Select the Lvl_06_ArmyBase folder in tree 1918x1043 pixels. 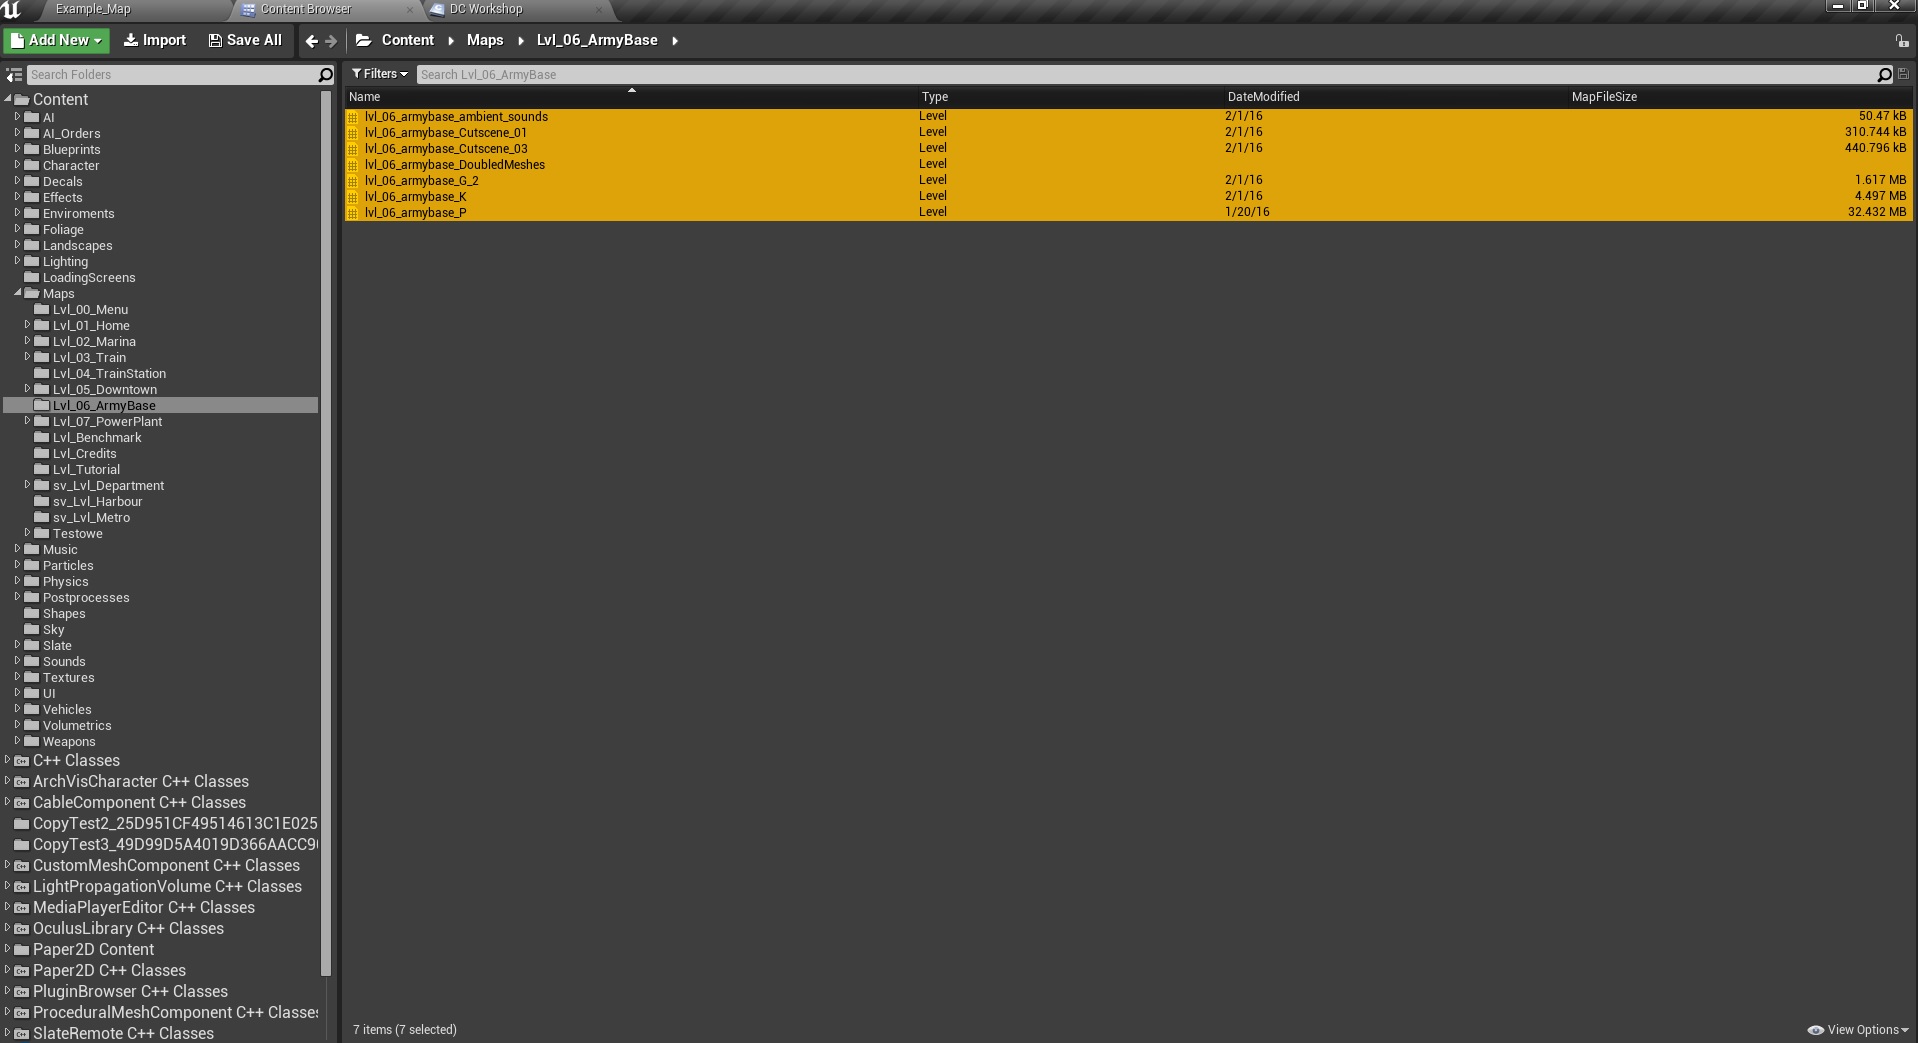[161, 406]
